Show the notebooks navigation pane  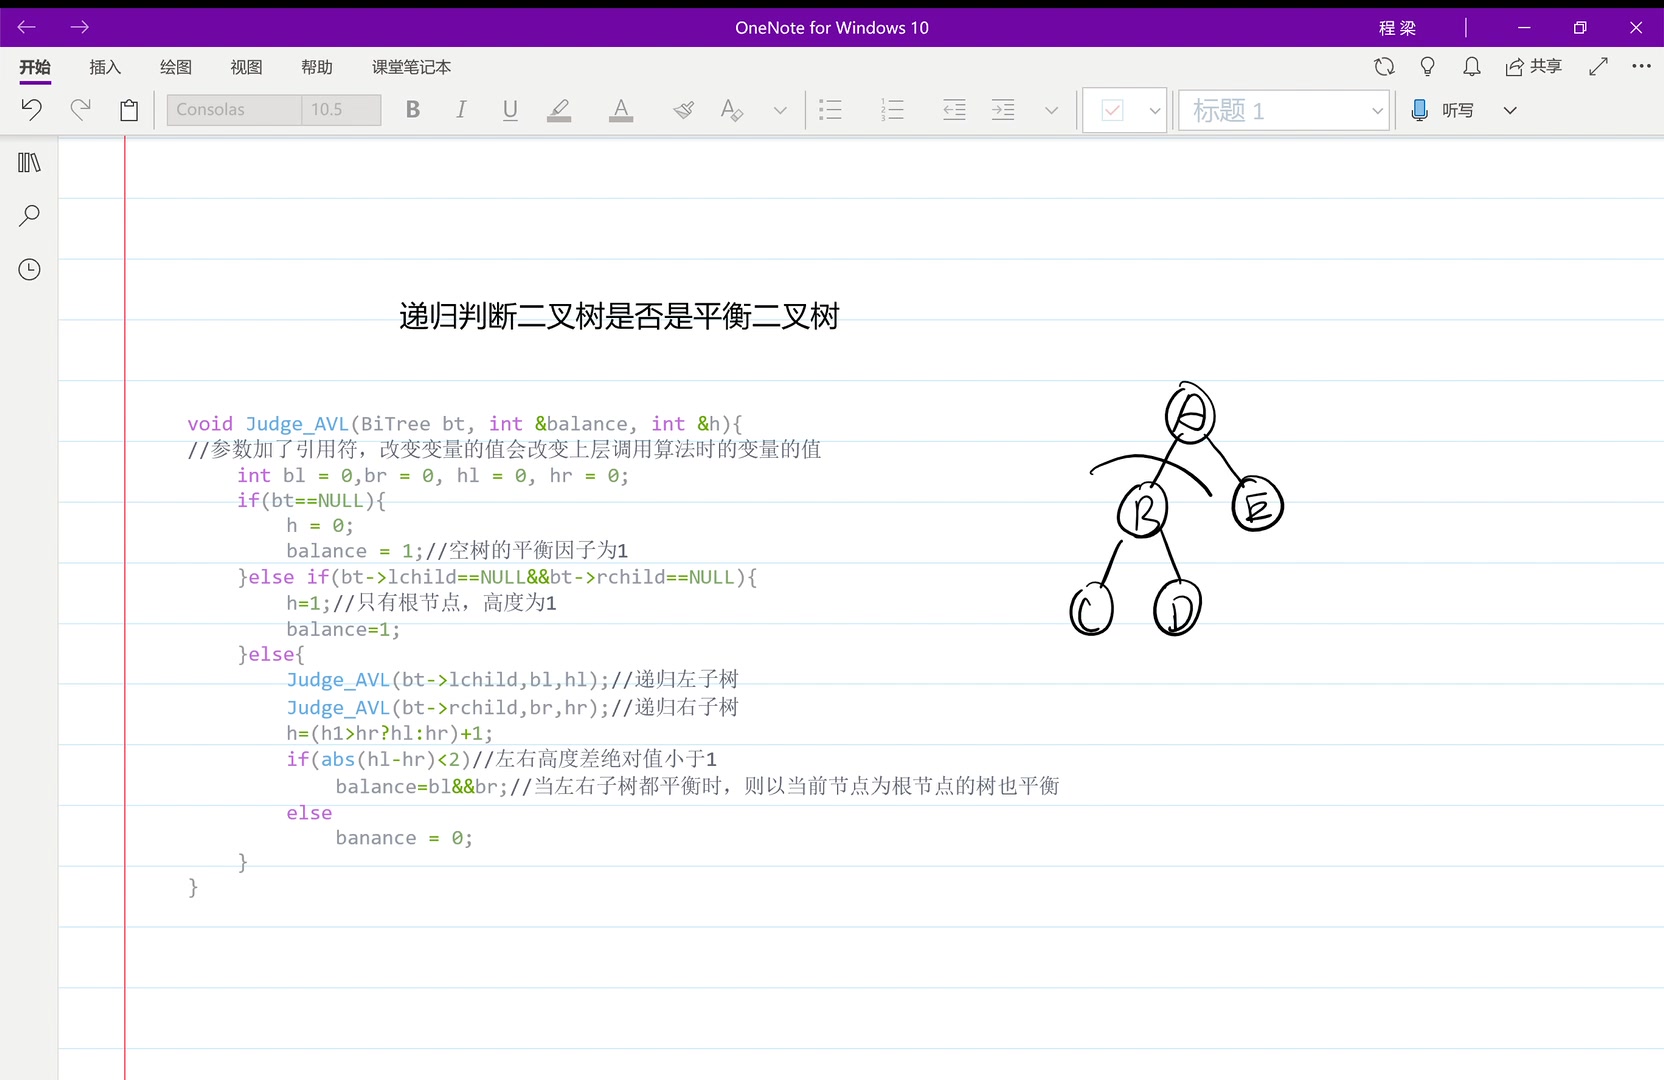[x=30, y=162]
